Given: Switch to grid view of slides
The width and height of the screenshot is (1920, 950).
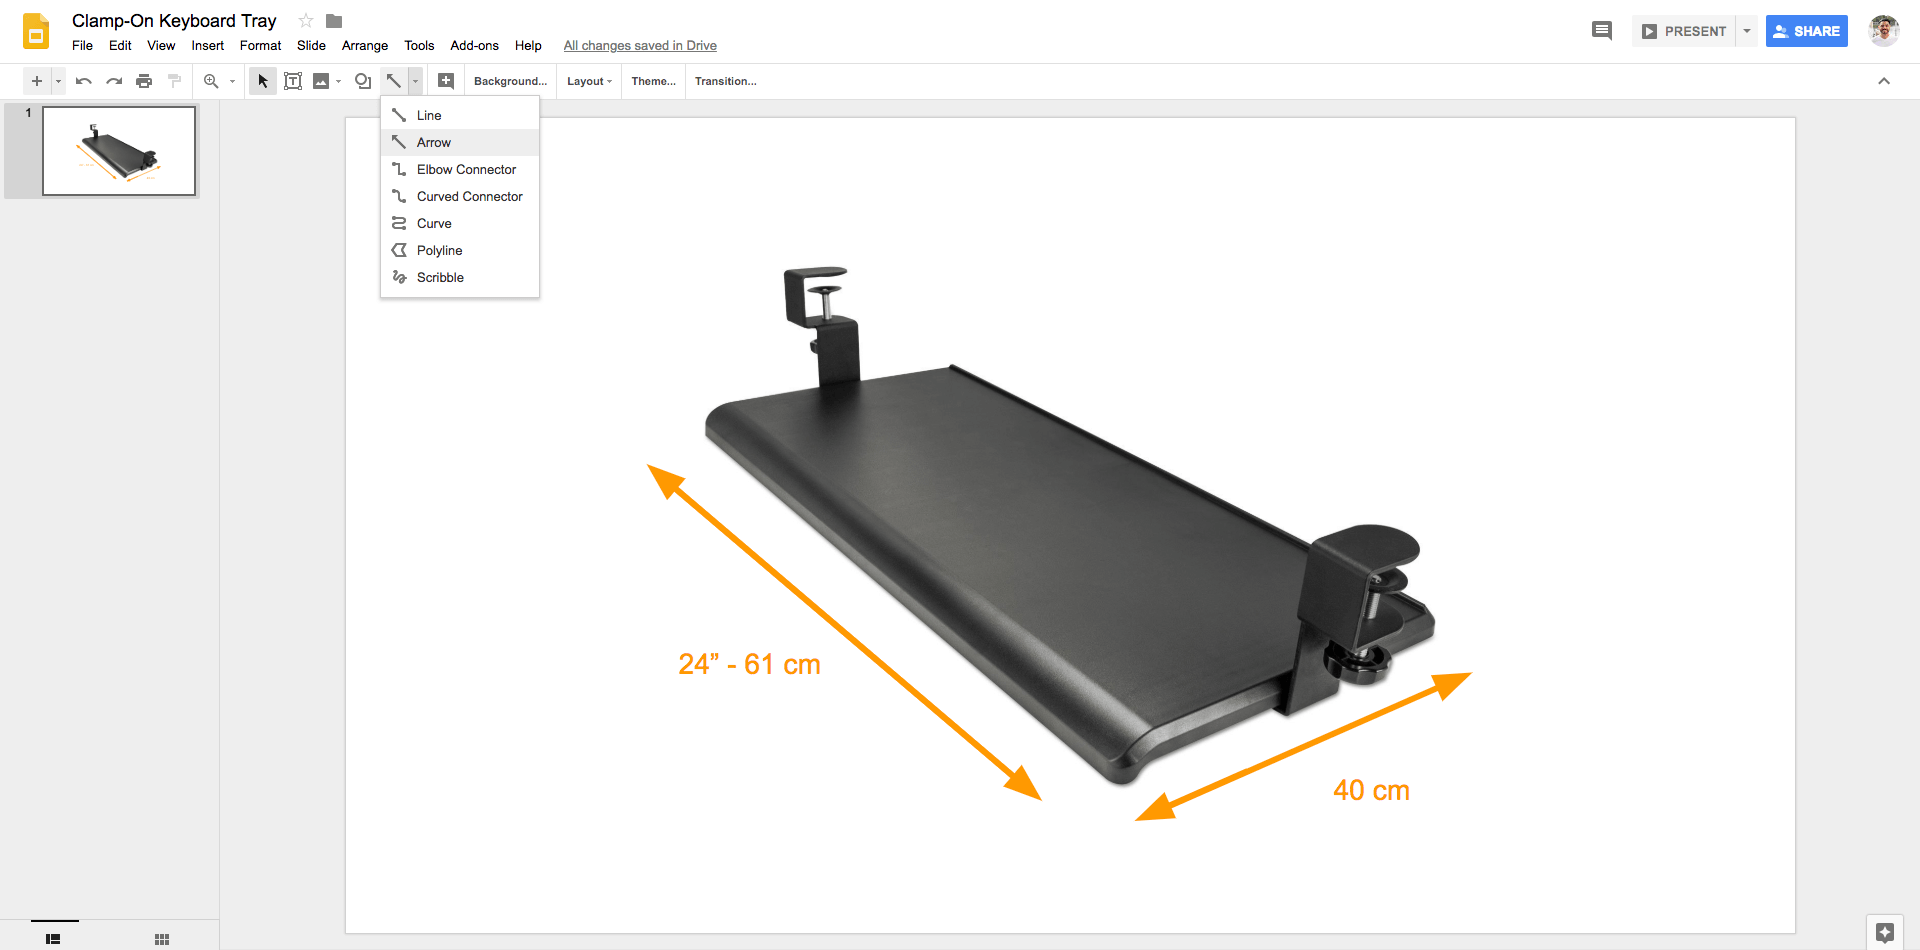Looking at the screenshot, I should [162, 939].
